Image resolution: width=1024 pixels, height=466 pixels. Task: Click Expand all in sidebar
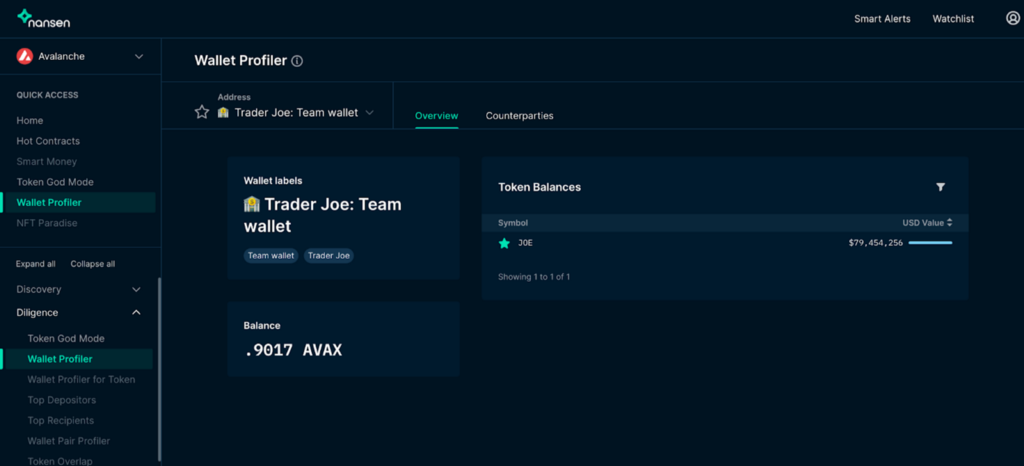(x=36, y=264)
